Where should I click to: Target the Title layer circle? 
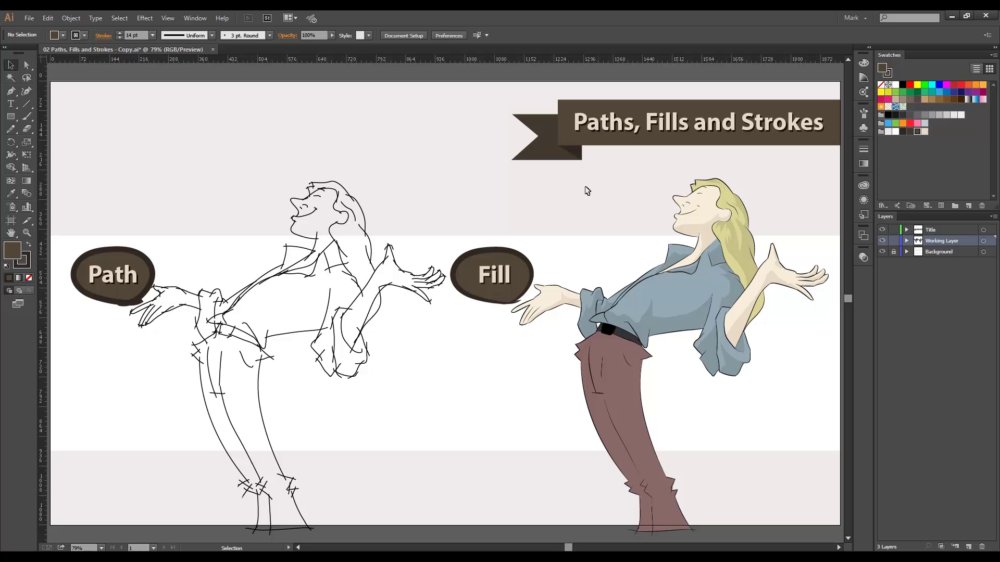(983, 230)
